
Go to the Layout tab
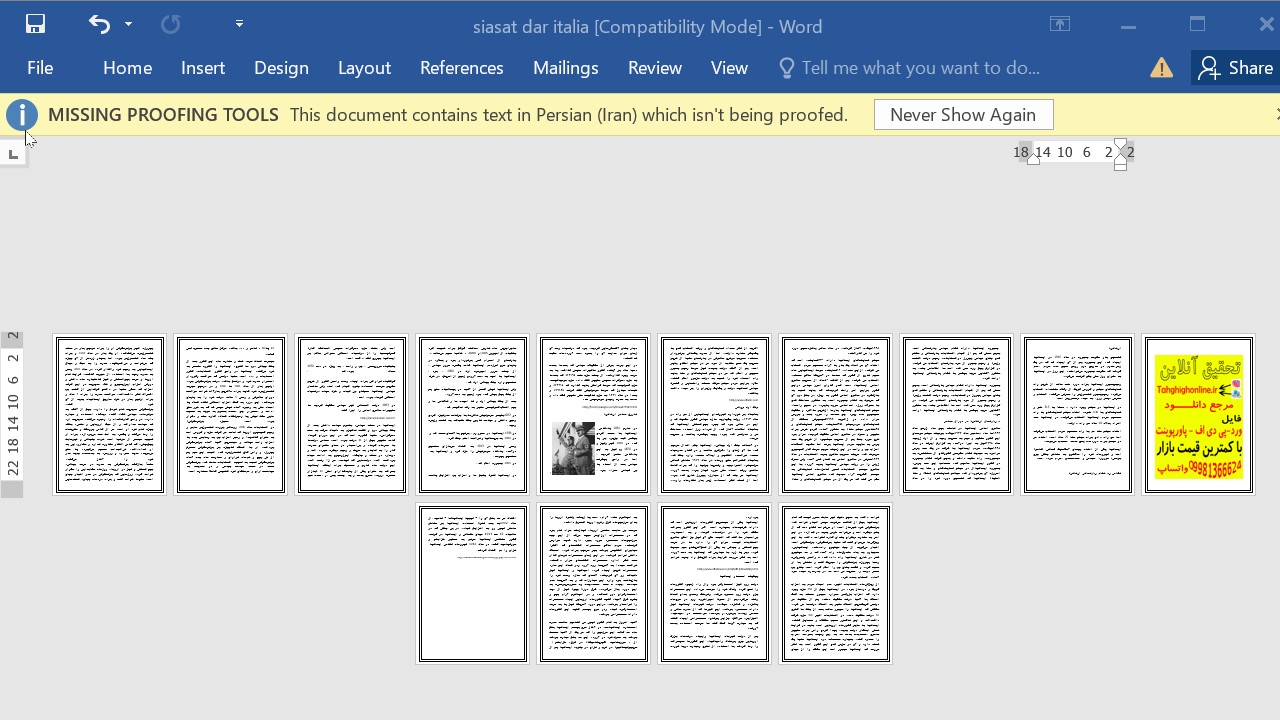tap(364, 68)
